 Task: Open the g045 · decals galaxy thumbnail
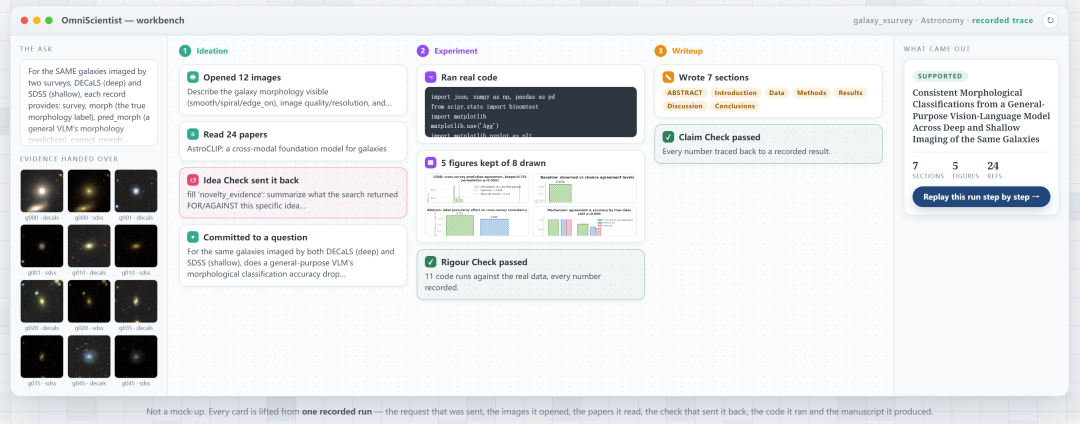(x=89, y=356)
